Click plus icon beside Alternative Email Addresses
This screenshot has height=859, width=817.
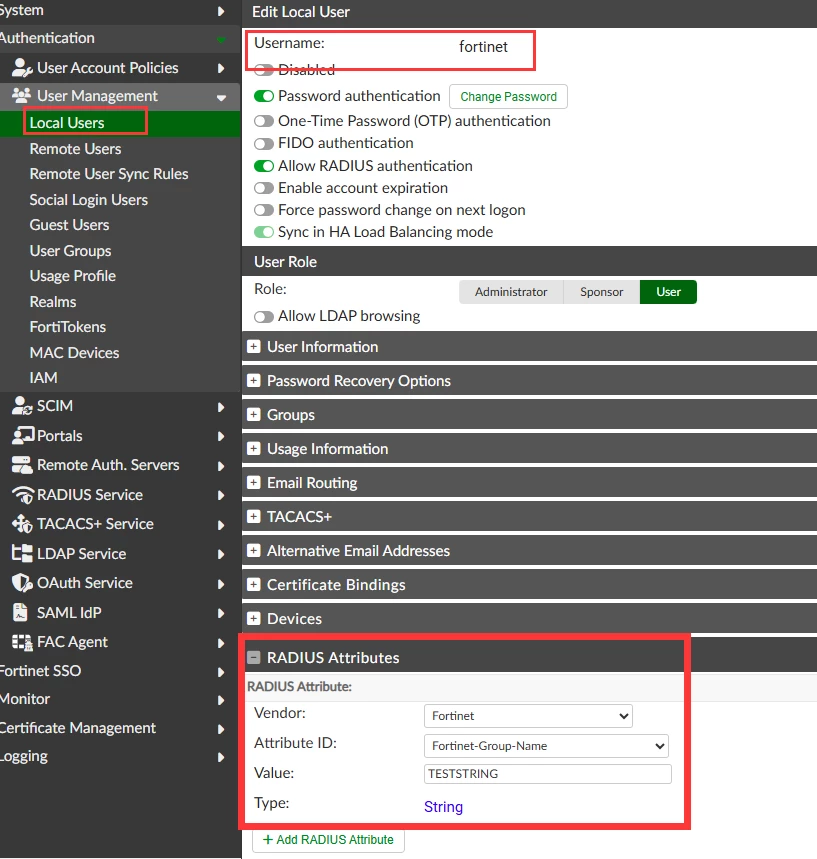point(253,550)
